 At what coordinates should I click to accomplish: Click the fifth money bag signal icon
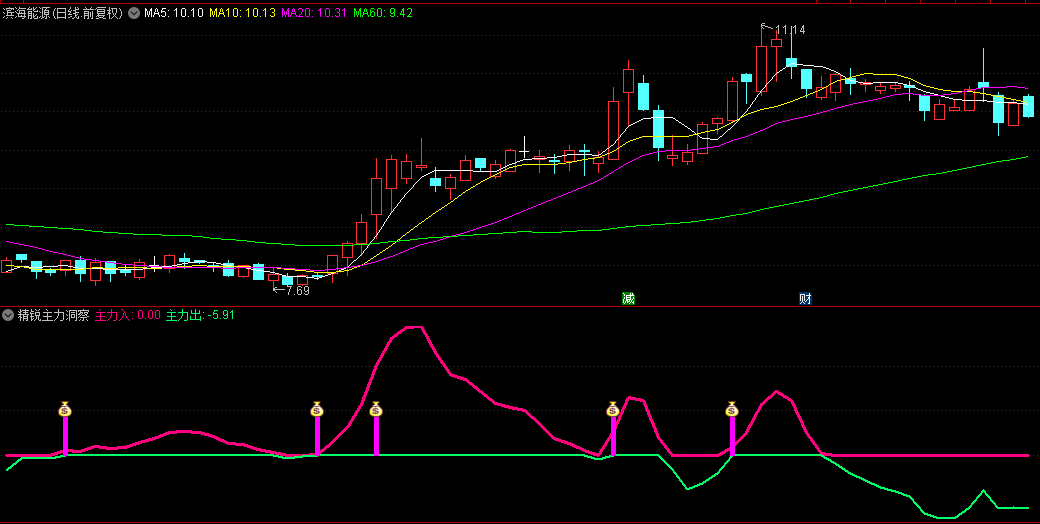732,408
